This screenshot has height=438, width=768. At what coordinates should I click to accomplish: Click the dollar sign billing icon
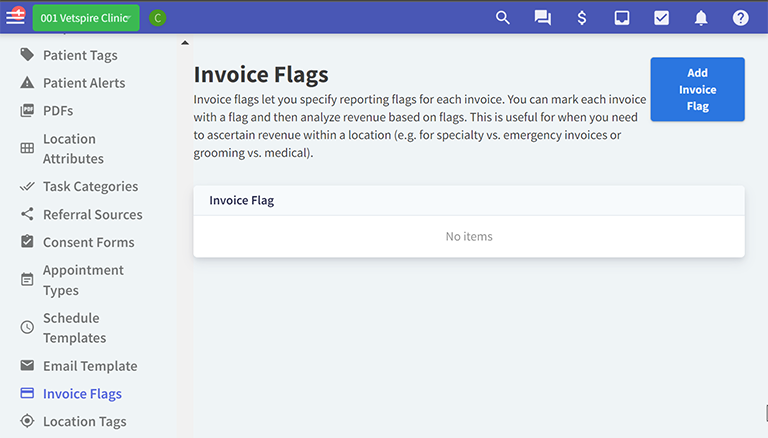[x=582, y=17]
